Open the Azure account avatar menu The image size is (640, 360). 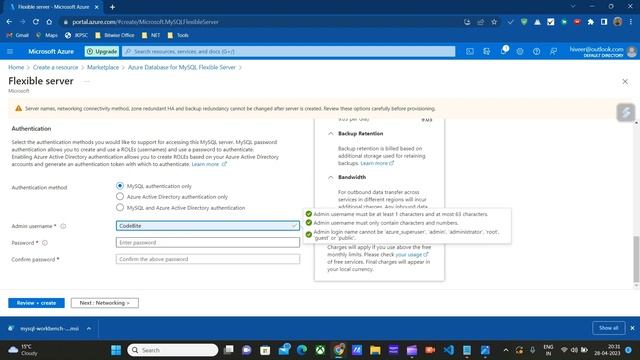(631, 51)
